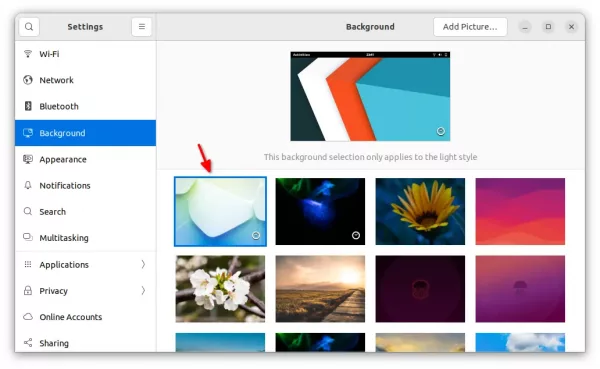
Task: Go to Network settings
Action: [85, 80]
